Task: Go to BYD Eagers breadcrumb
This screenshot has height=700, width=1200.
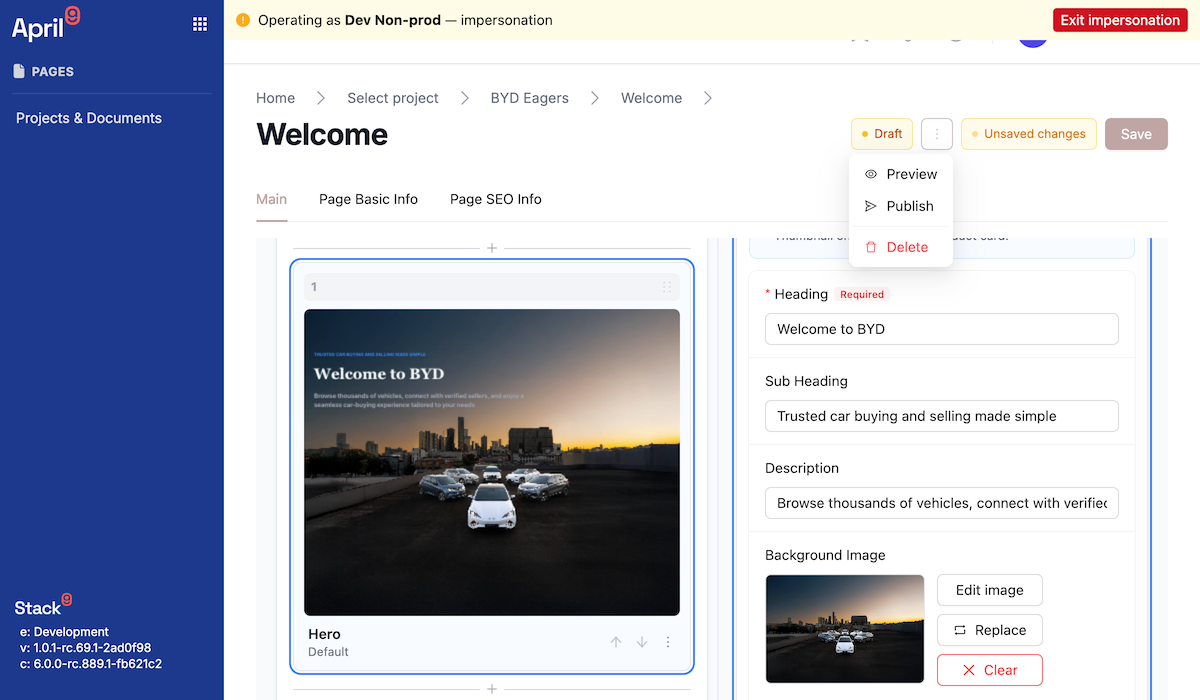Action: [530, 98]
